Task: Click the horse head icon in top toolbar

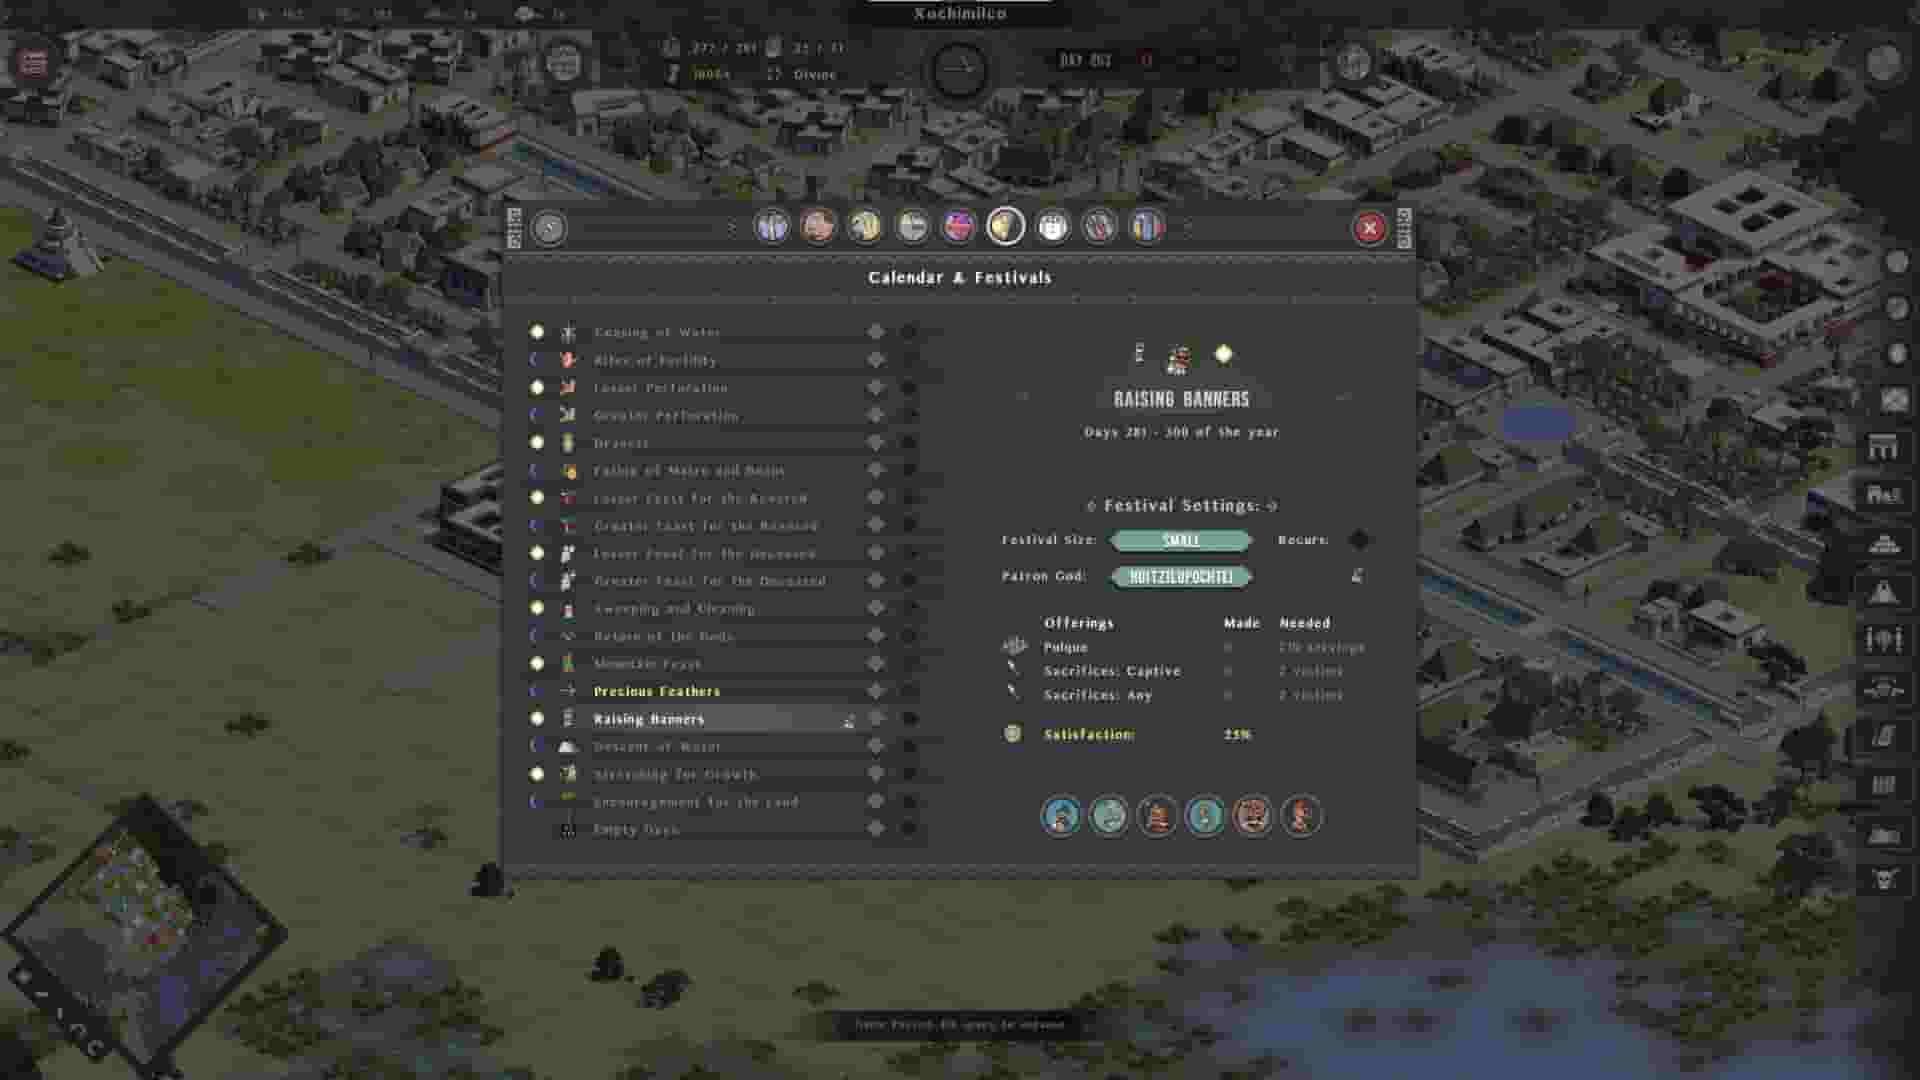Action: 864,226
